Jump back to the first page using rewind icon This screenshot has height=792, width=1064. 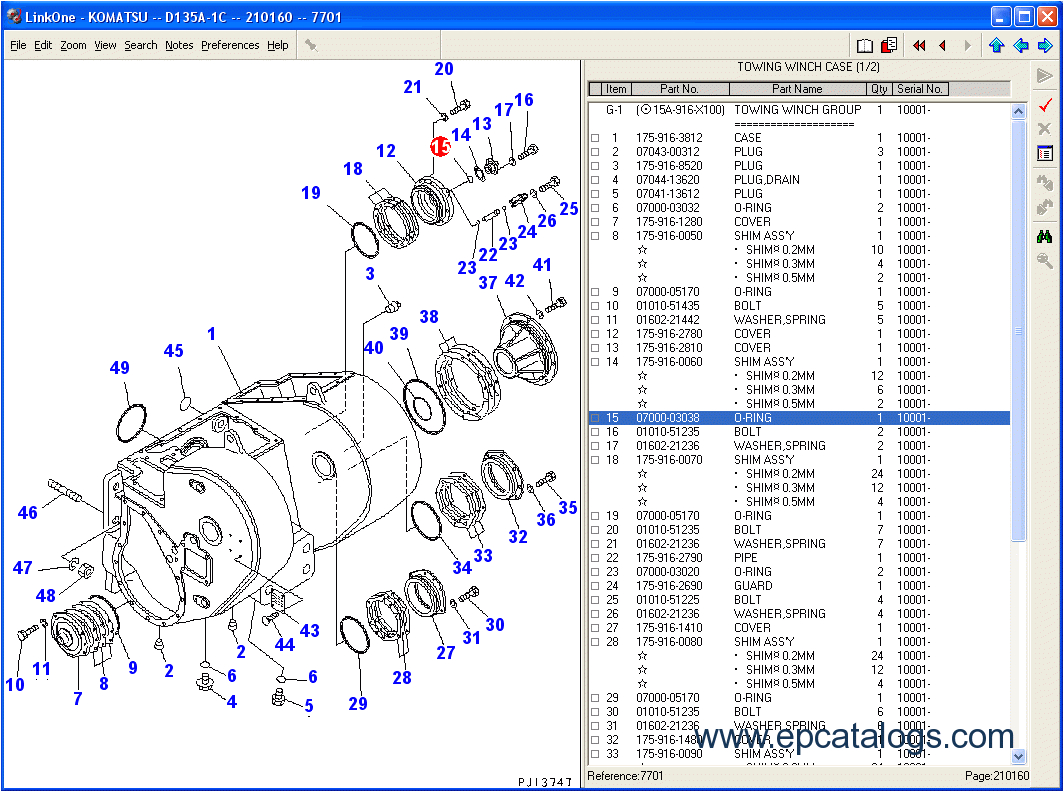click(x=917, y=44)
